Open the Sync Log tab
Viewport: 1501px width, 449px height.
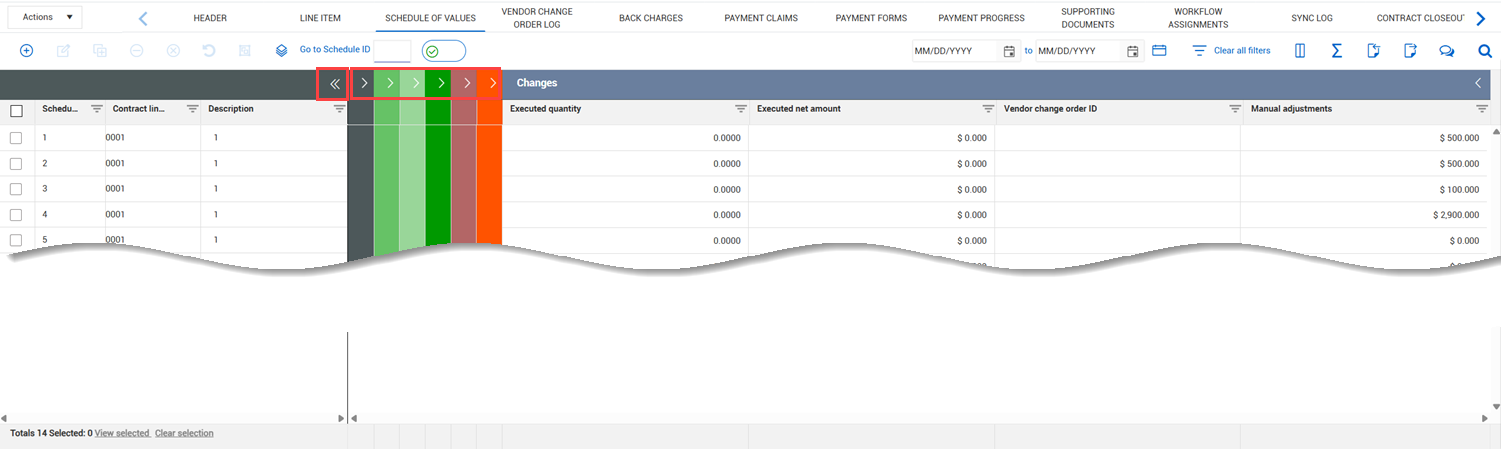[1310, 18]
